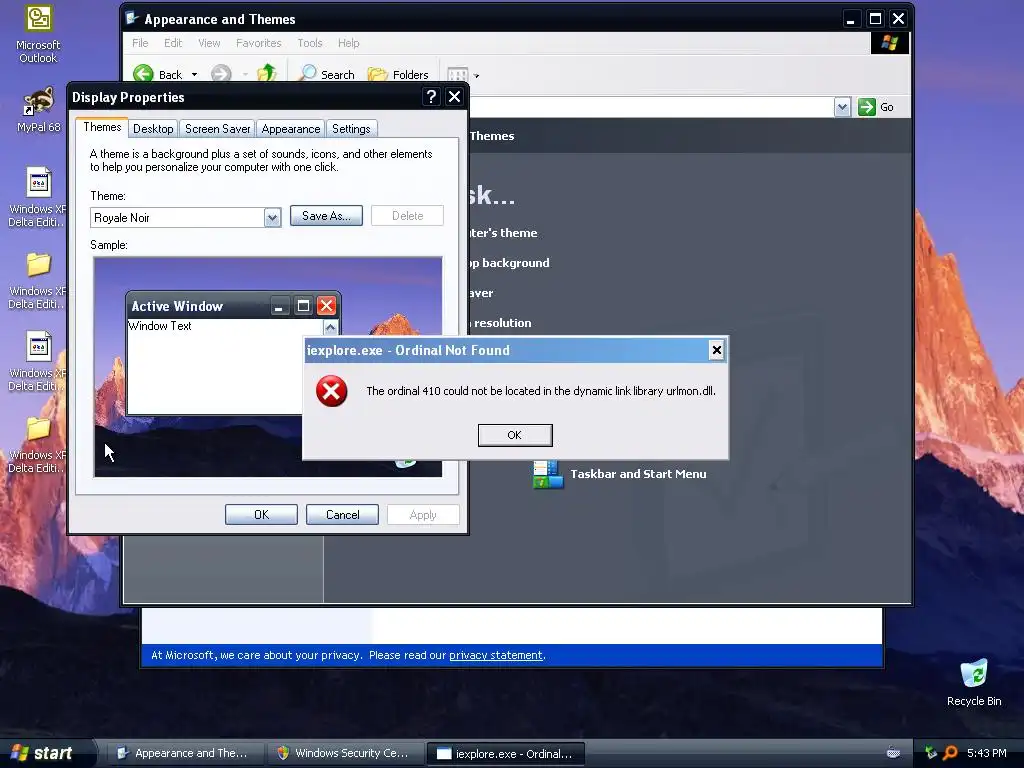Click Cancel in Display Properties
The height and width of the screenshot is (768, 1024).
pos(342,515)
